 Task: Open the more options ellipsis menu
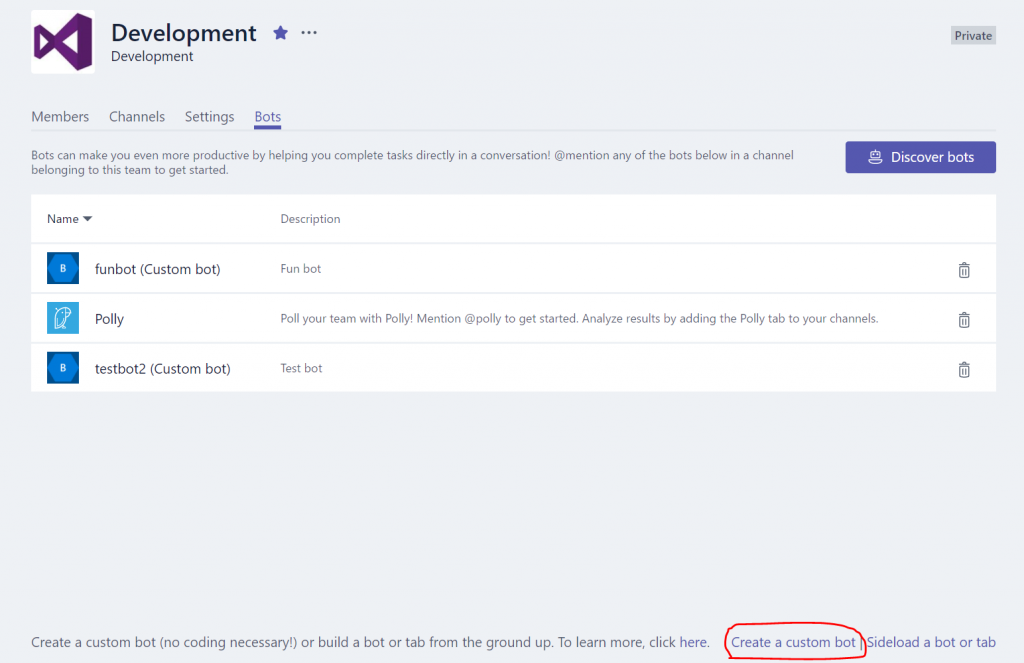tap(309, 33)
